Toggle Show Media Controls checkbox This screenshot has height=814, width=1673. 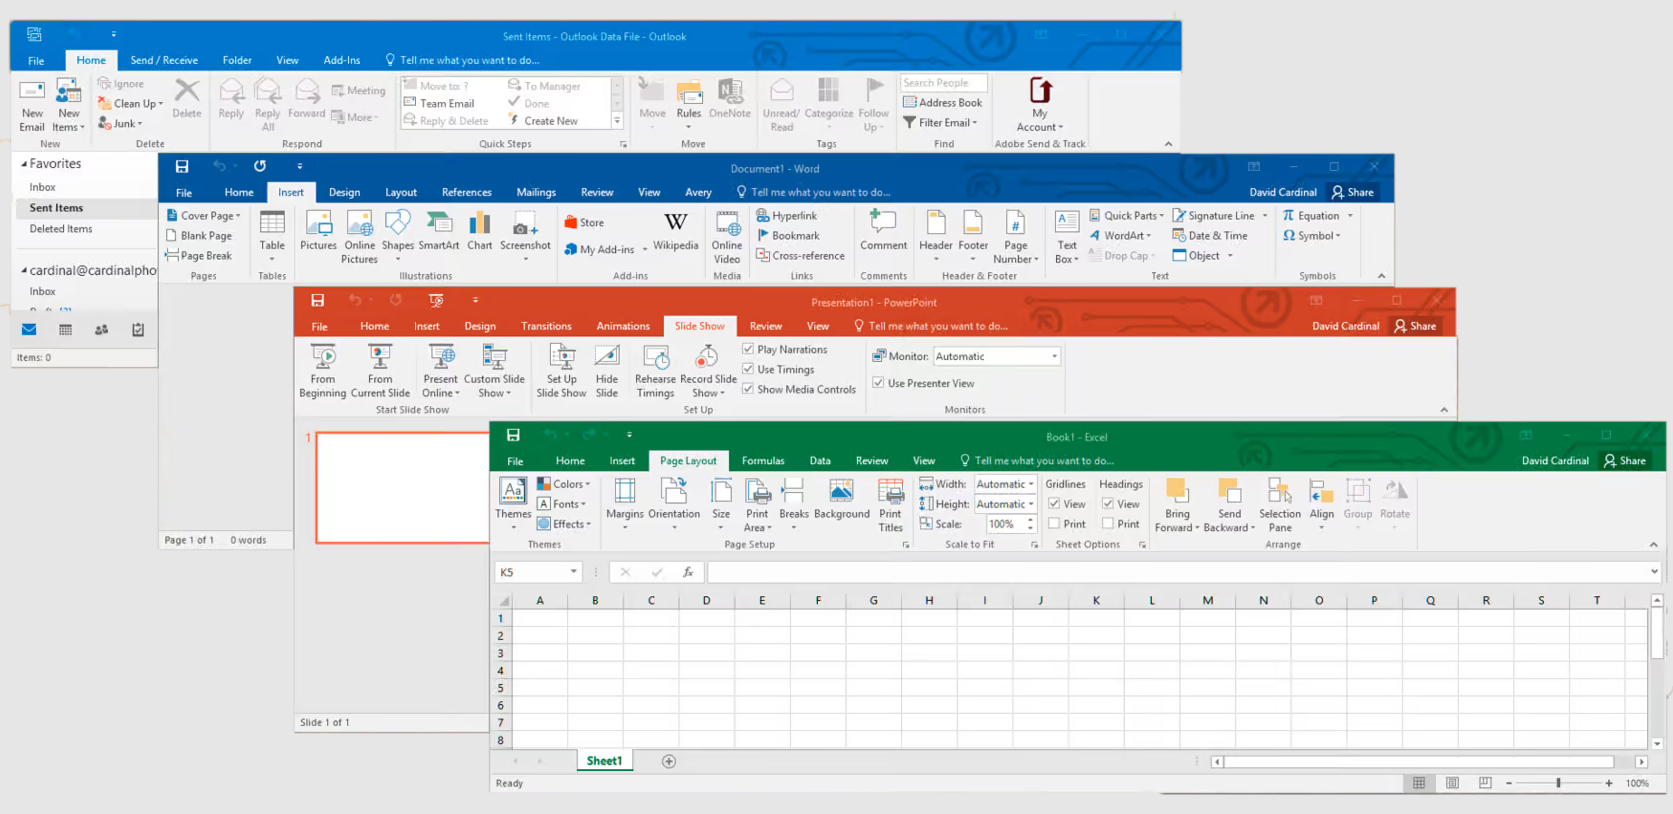(x=748, y=389)
